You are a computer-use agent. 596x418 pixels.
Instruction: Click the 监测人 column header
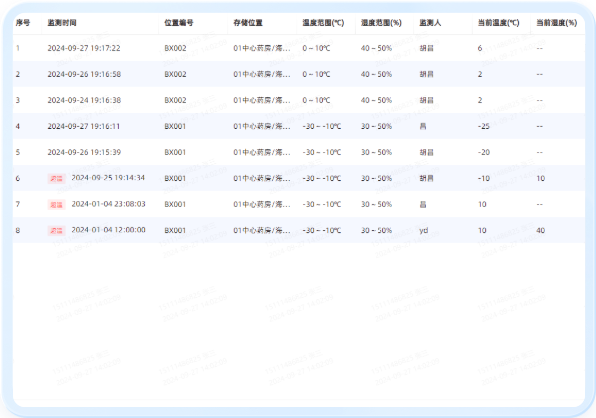[x=430, y=23]
